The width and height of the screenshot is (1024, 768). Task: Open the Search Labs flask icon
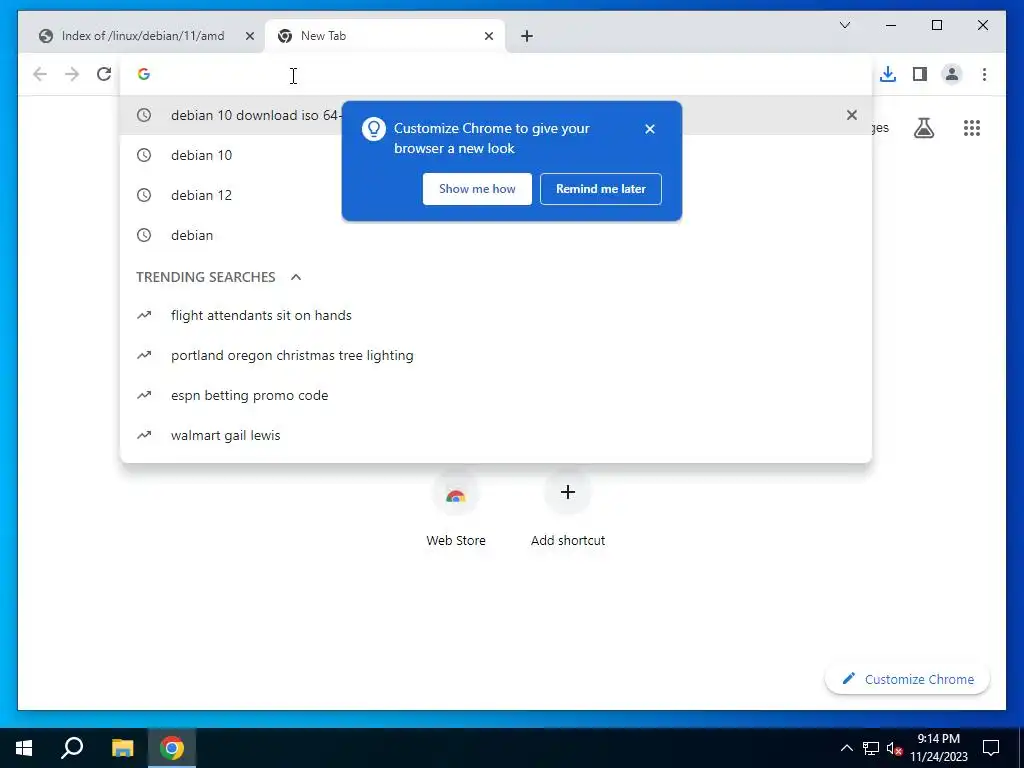pos(923,128)
